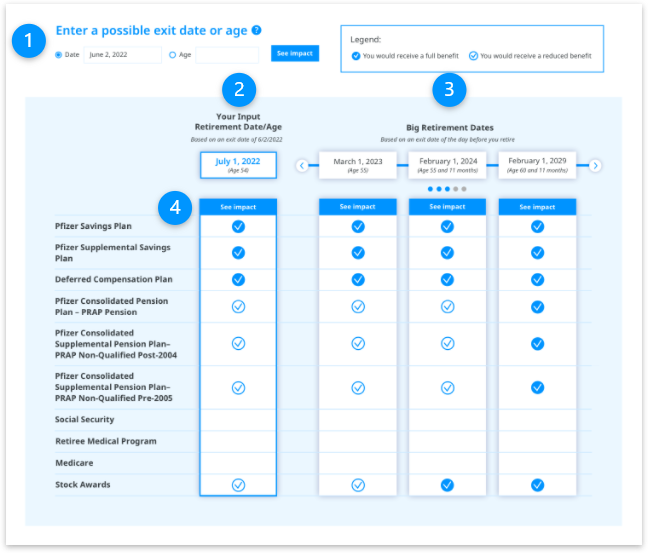The height and width of the screenshot is (553, 648).
Task: Click Pre-2005 full check in February 2029 column
Action: coord(537,388)
